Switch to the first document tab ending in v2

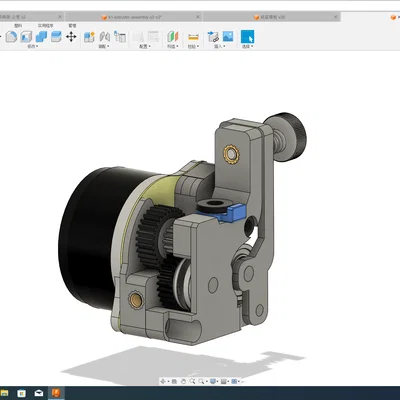click(32, 17)
